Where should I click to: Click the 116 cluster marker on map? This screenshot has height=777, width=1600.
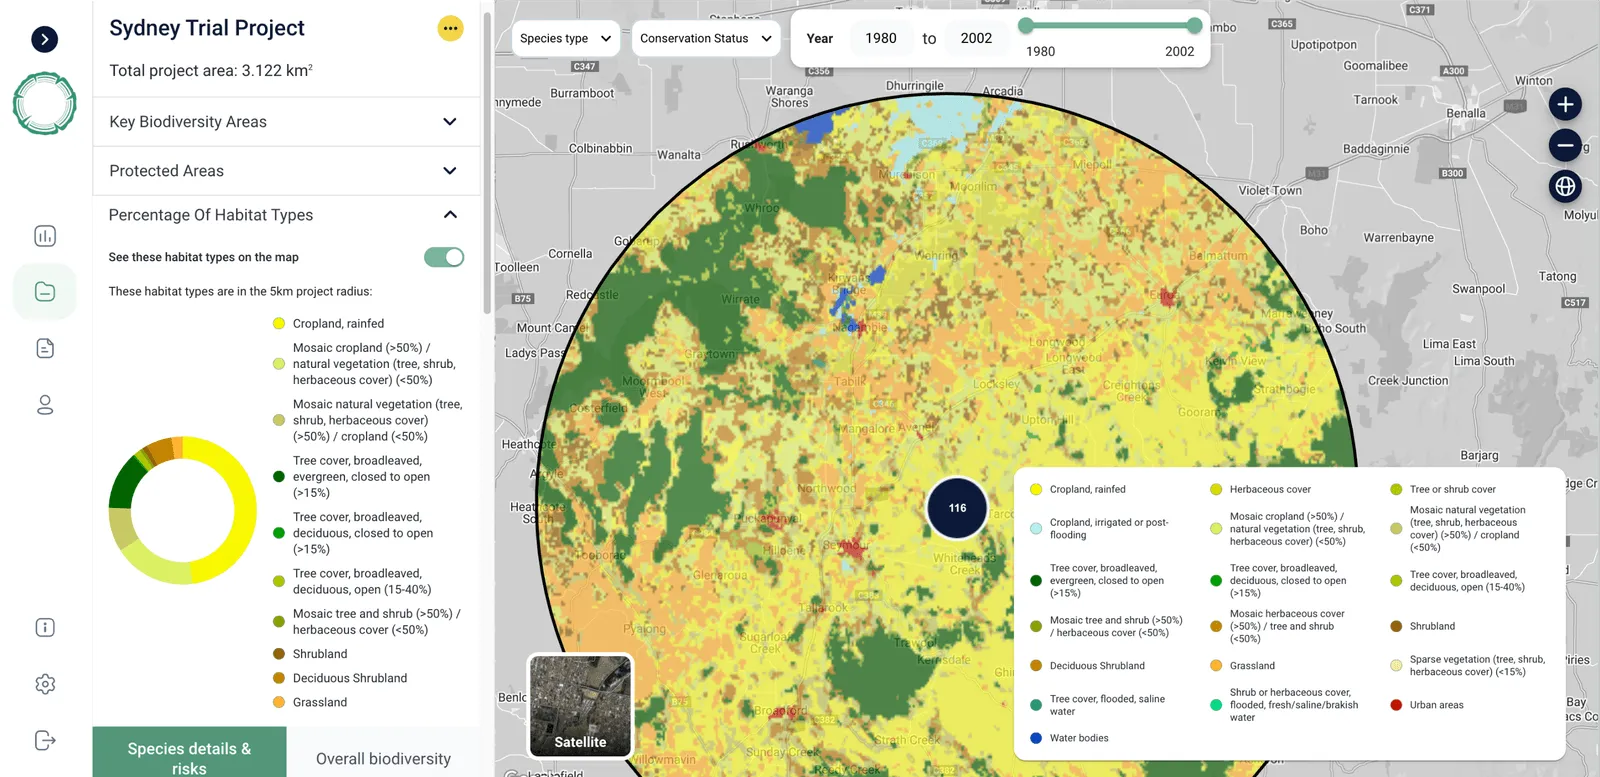(957, 508)
